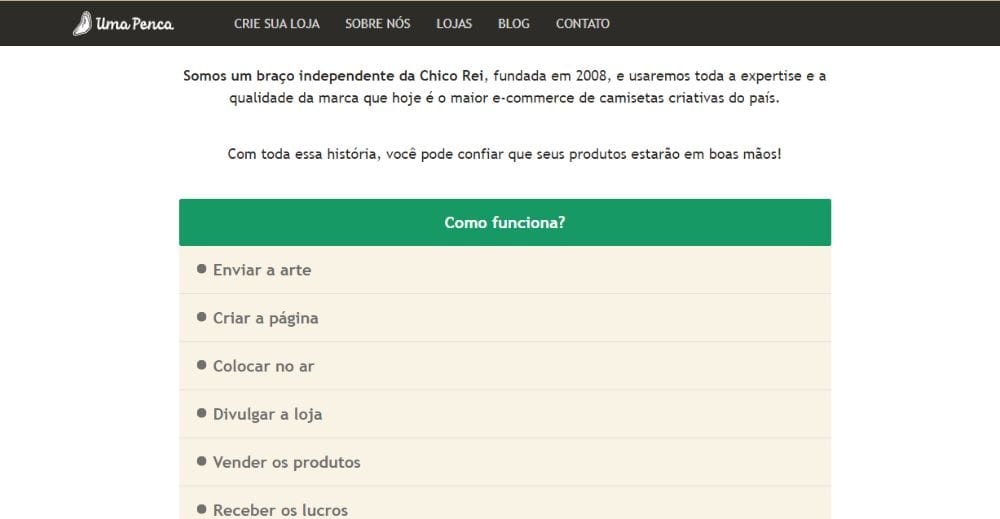Expand the Receber os lucros section
Image resolution: width=1000 pixels, height=519 pixels.
pyautogui.click(x=280, y=509)
